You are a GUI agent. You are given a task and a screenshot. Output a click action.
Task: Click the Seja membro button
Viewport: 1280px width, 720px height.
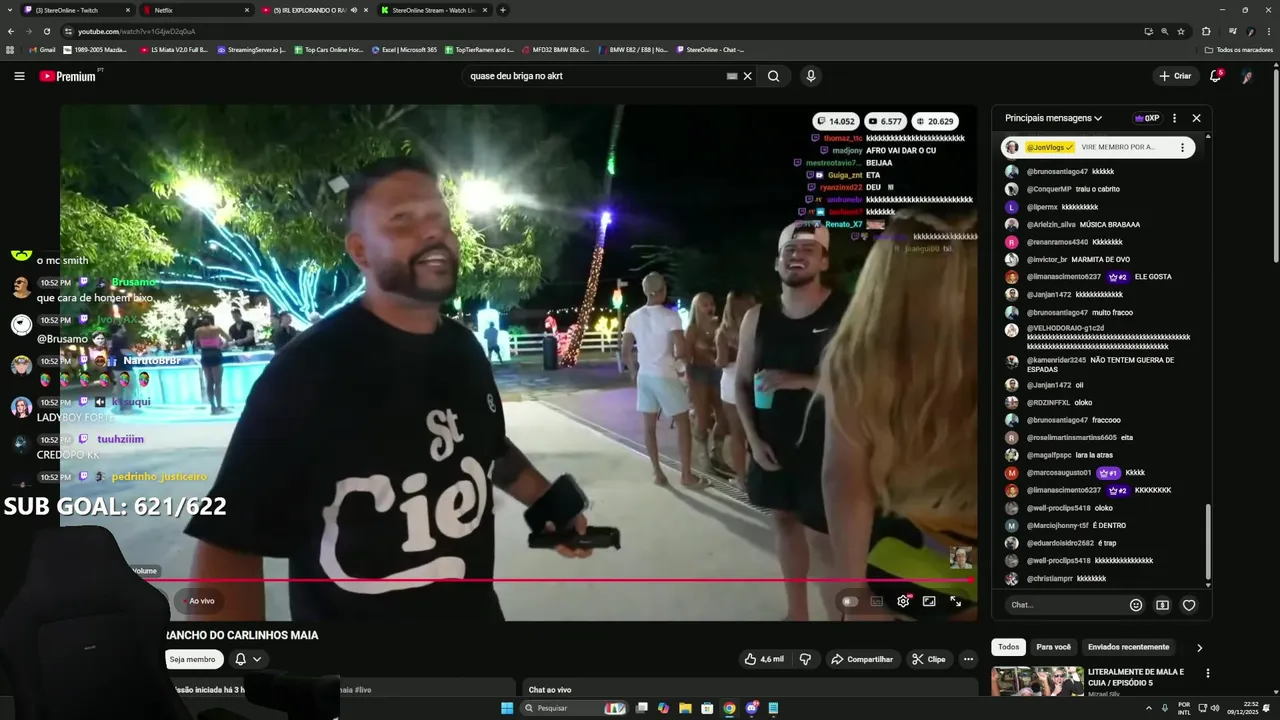pyautogui.click(x=192, y=659)
